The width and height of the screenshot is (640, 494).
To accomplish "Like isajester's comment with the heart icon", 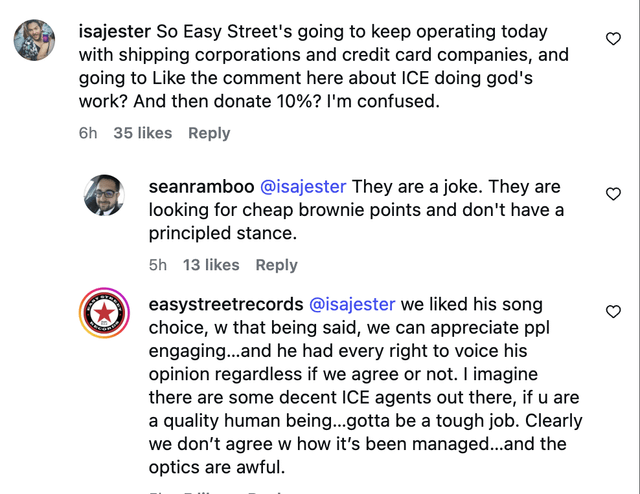I will (613, 39).
